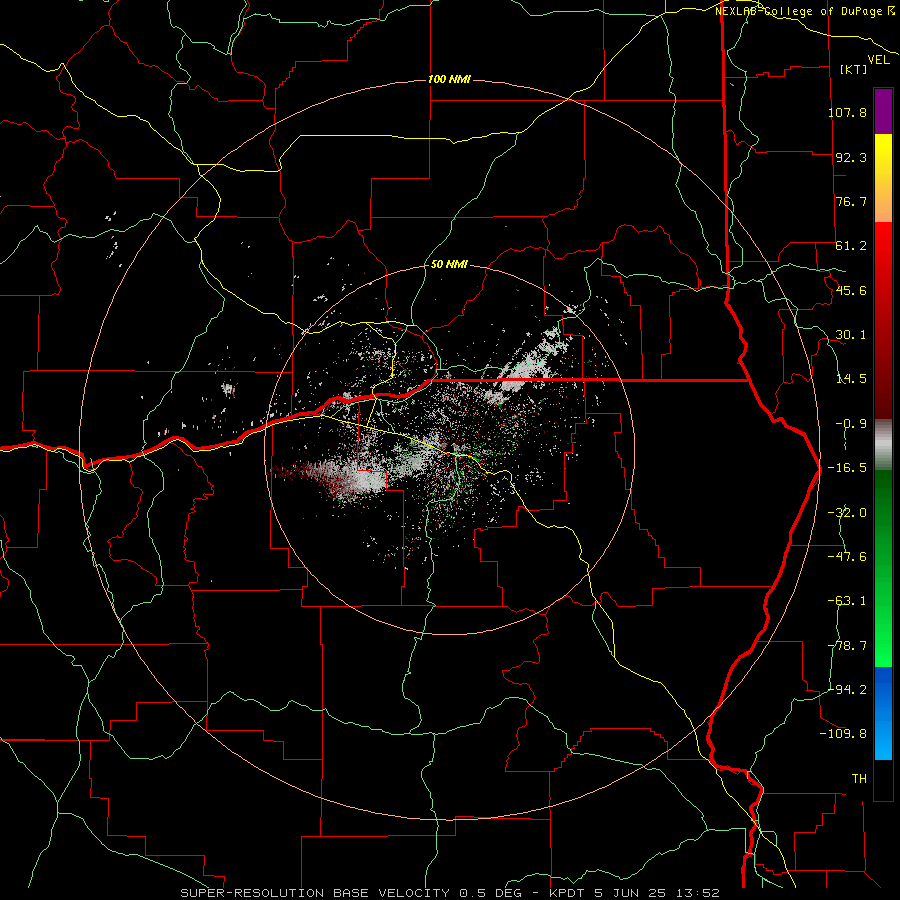Pick the purple segment of velocity scale
Screen dimensions: 900x900
pos(883,111)
